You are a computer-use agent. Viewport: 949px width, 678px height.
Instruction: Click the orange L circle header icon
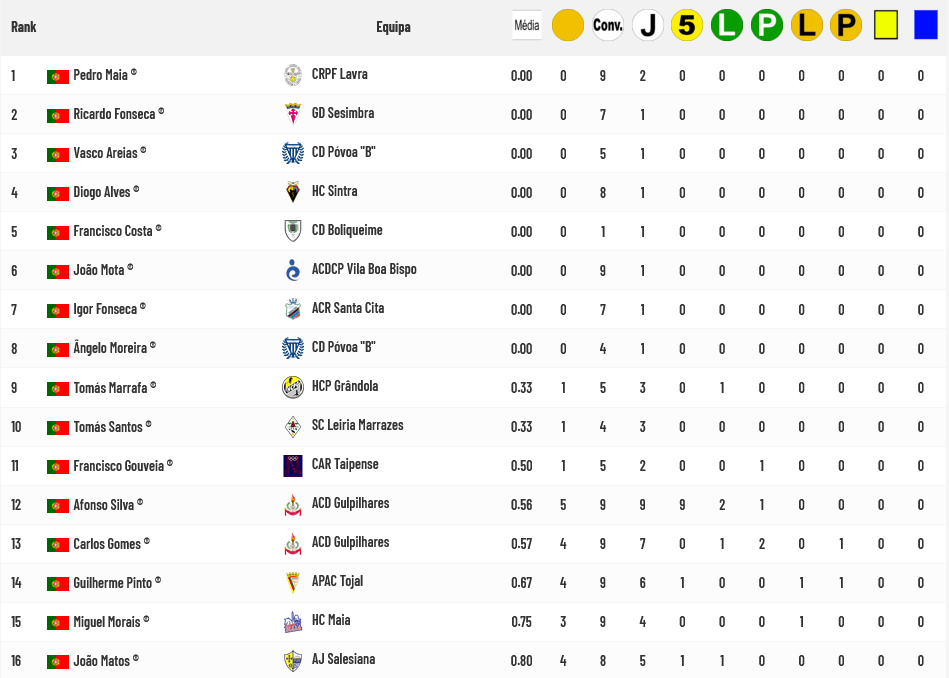coord(806,25)
